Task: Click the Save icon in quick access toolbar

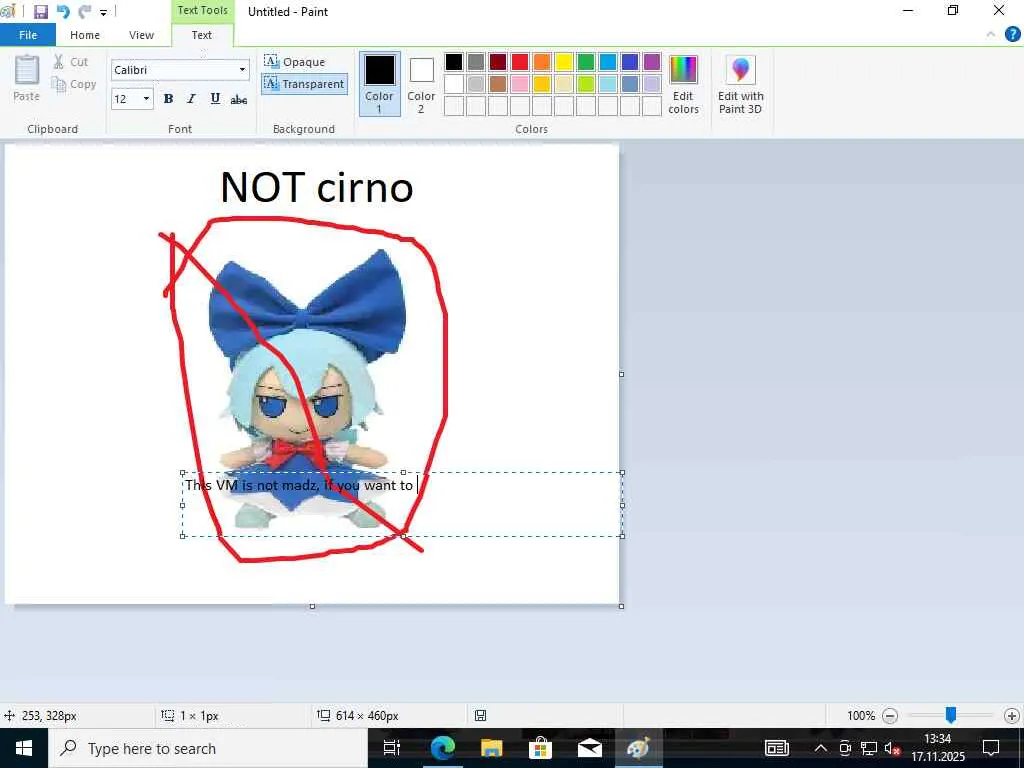Action: [40, 11]
